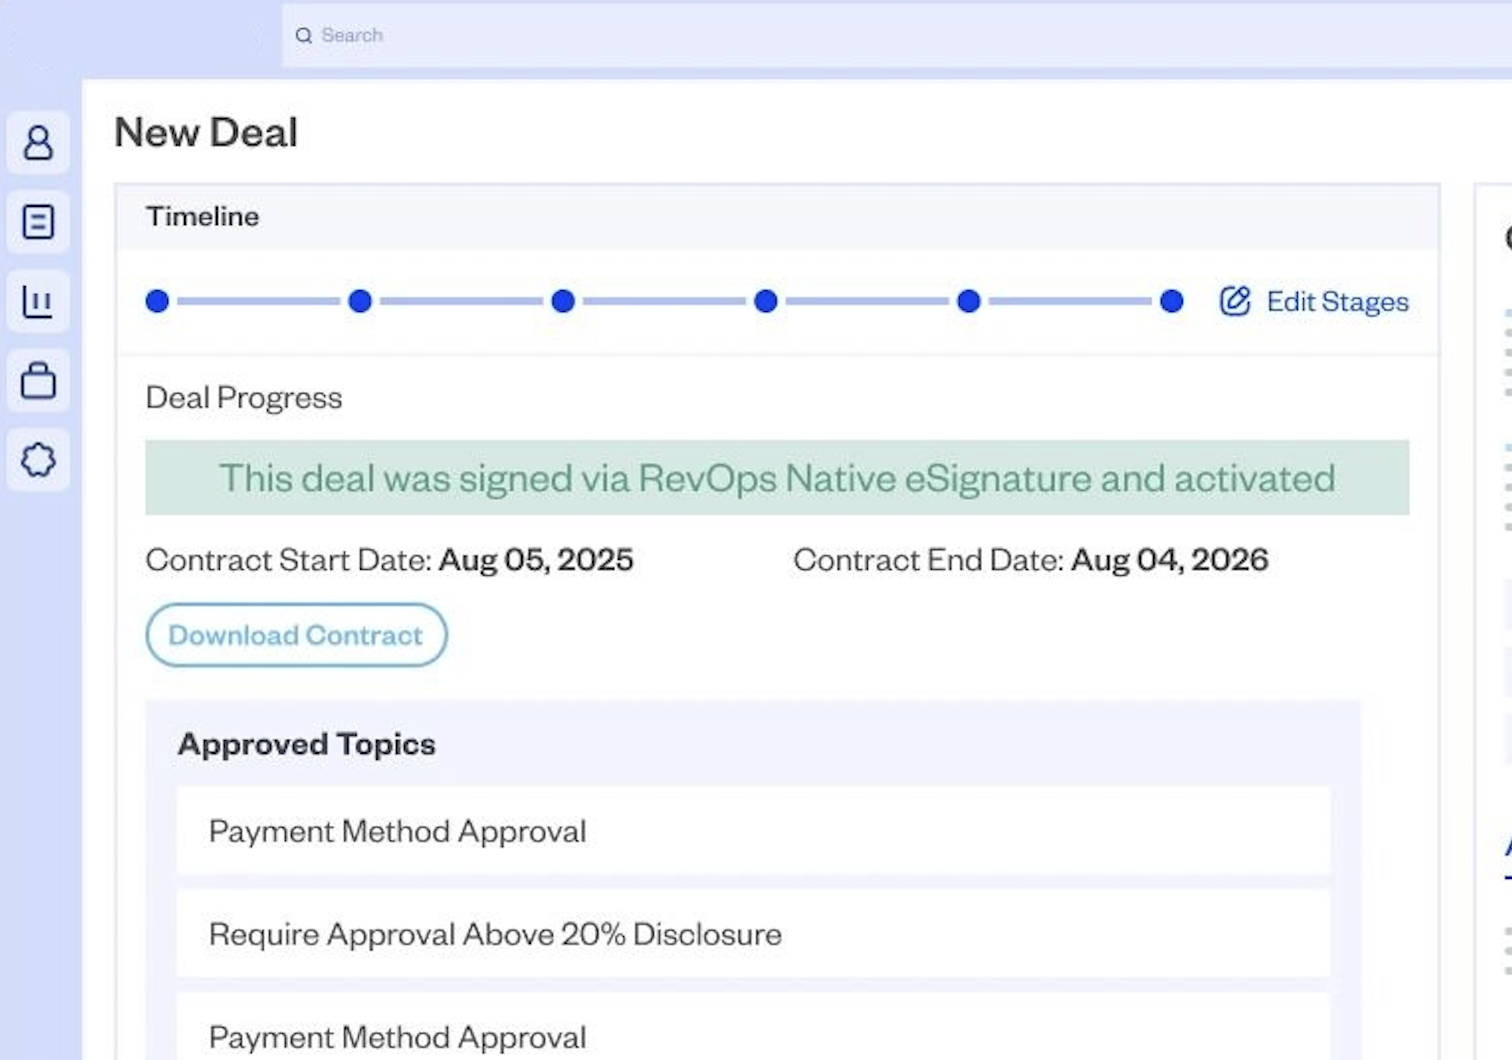Screen dimensions: 1512x1060
Task: Click the eSignature activation confirmation banner
Action: [777, 478]
